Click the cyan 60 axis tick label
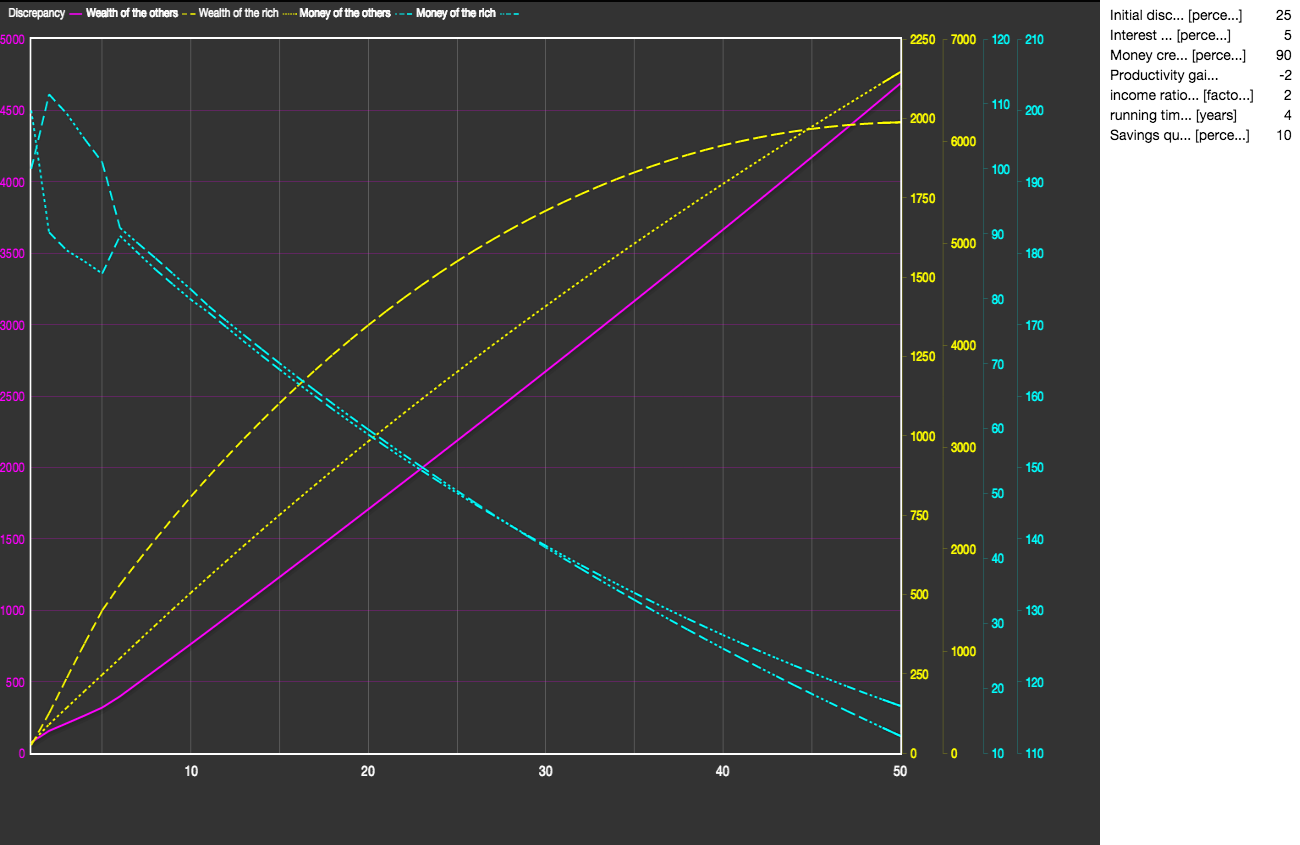 (x=997, y=429)
